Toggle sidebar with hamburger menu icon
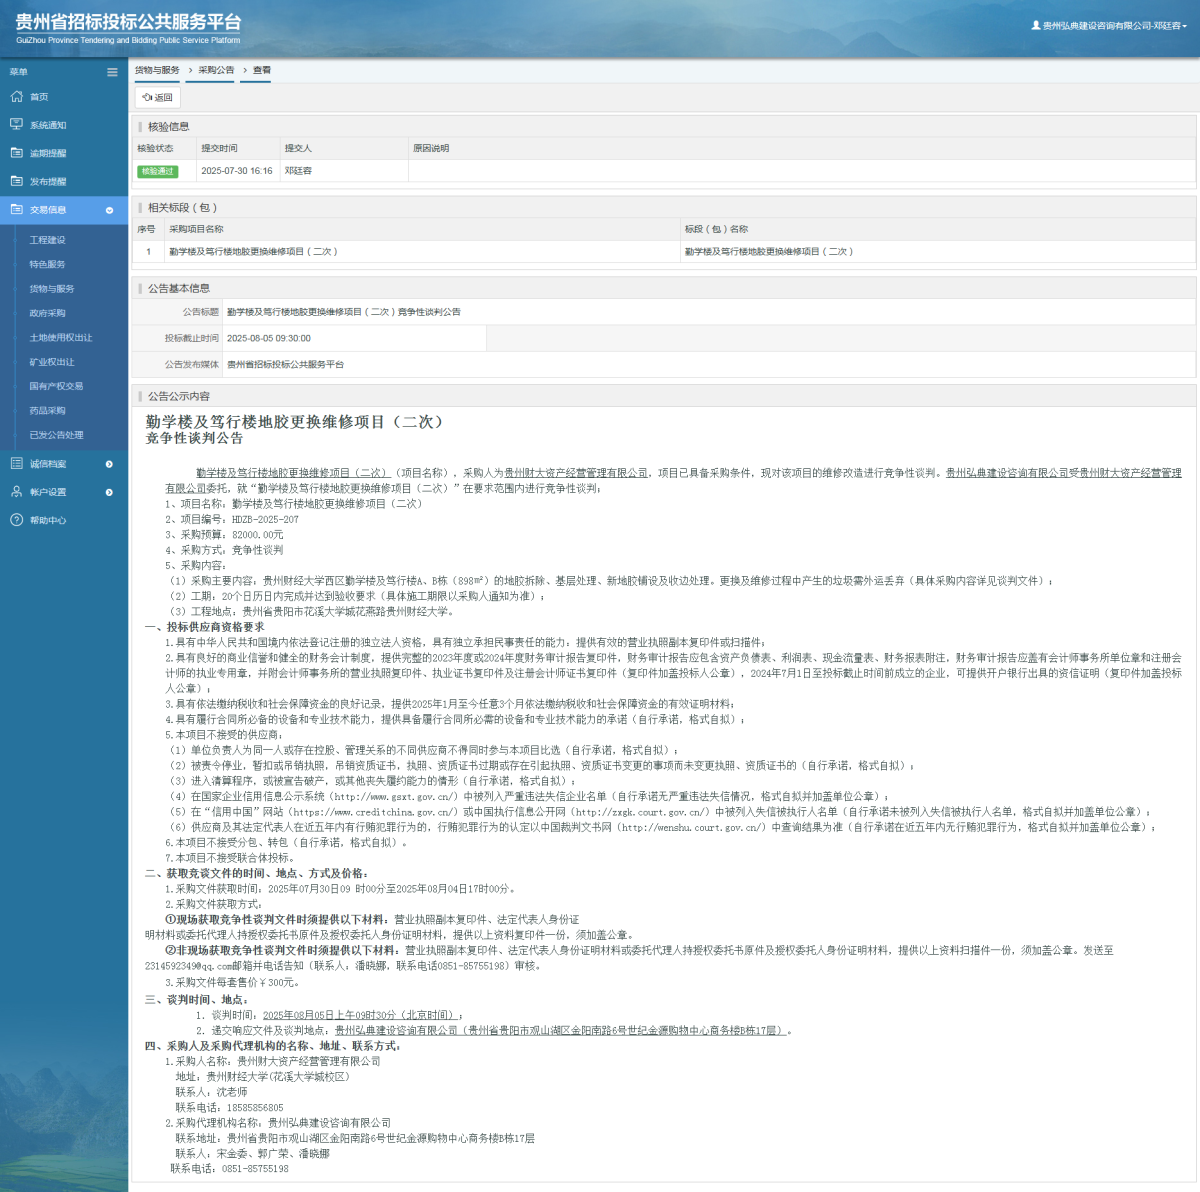The width and height of the screenshot is (1200, 1192). 112,72
